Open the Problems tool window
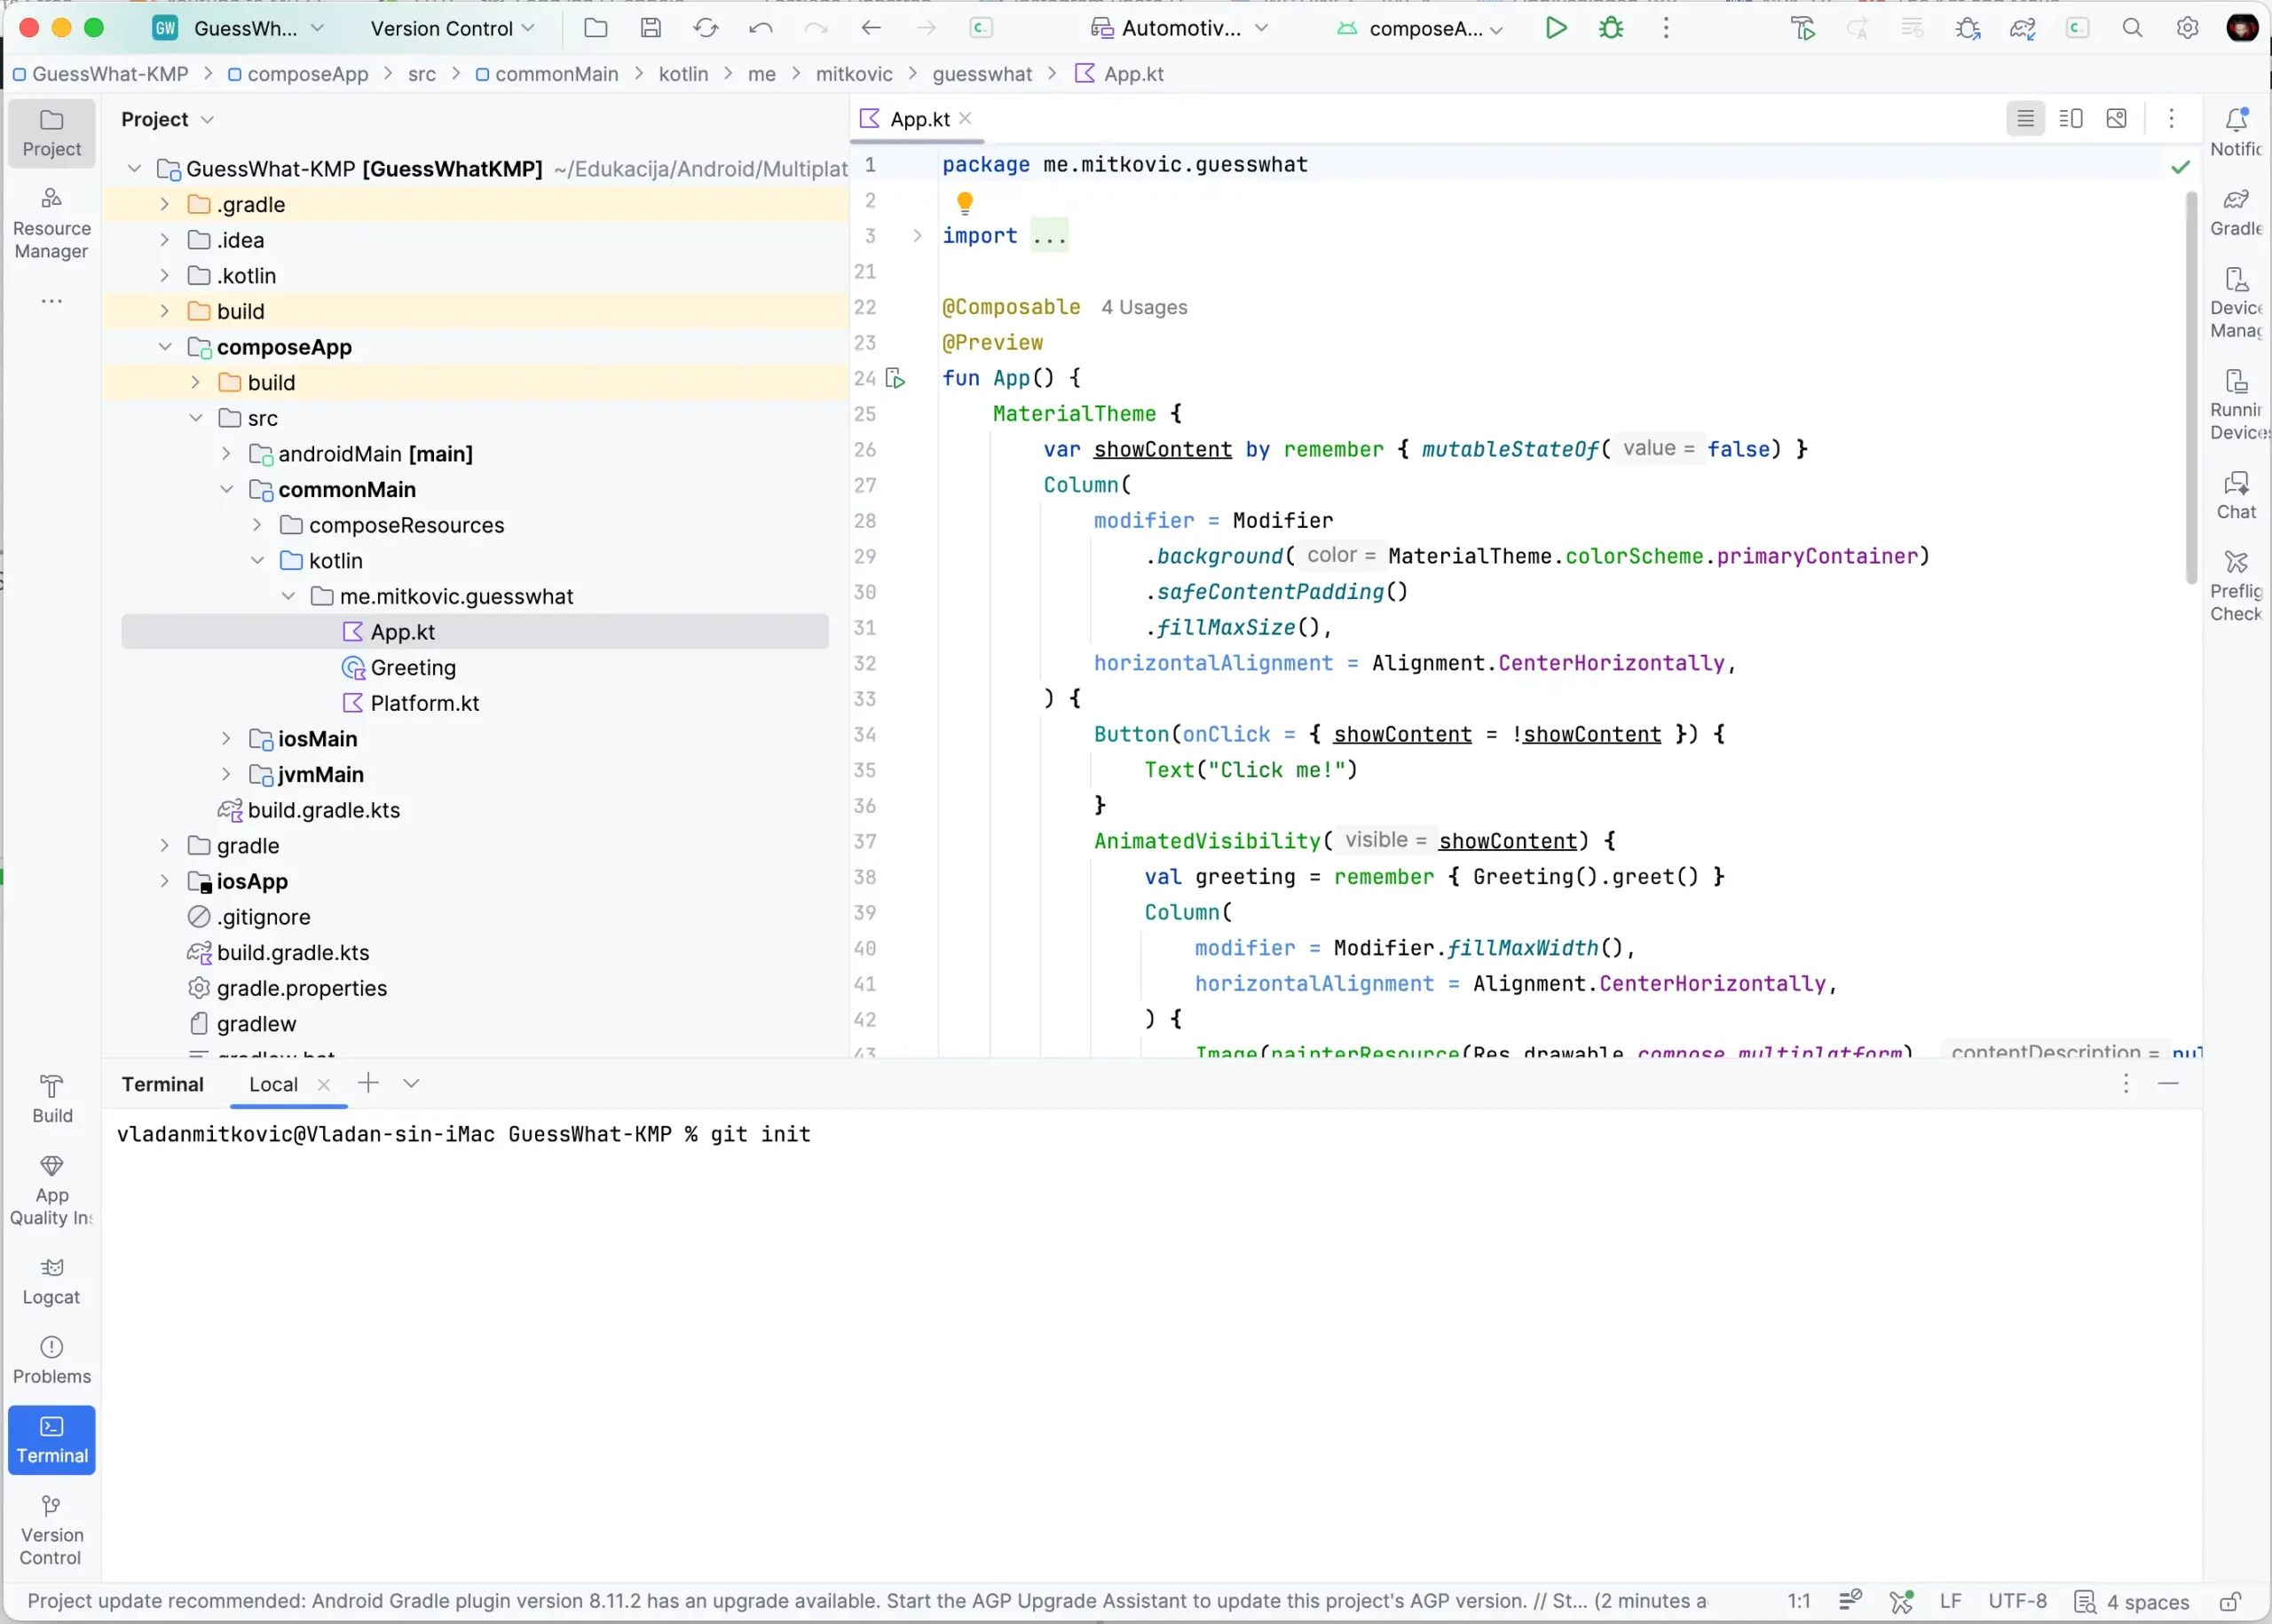This screenshot has width=2272, height=1624. (x=51, y=1360)
